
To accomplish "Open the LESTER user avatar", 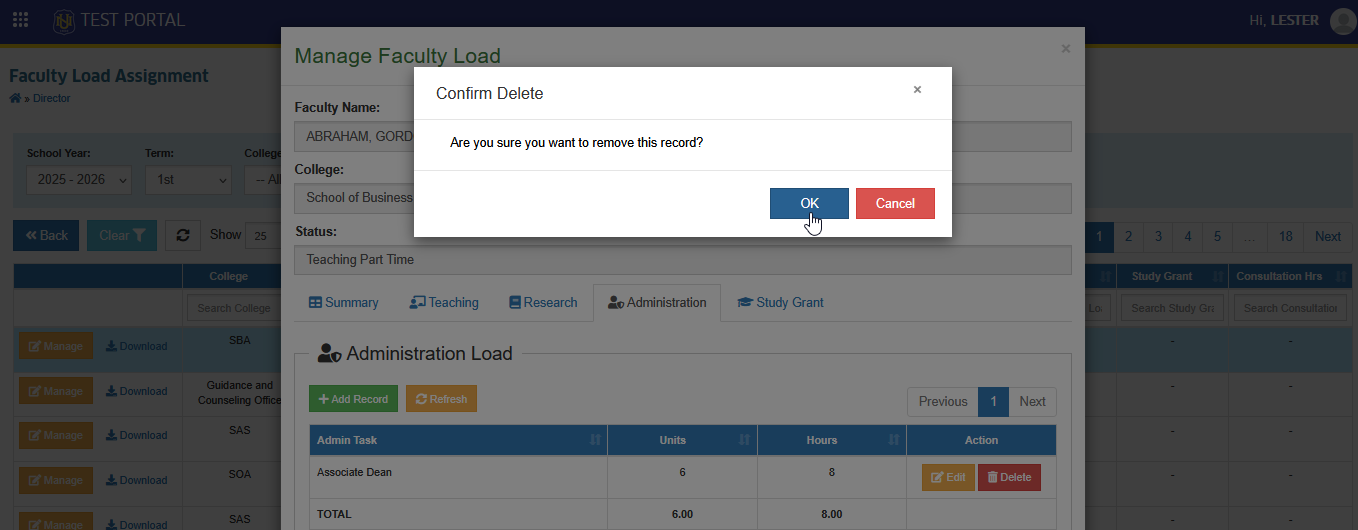I will [x=1343, y=21].
